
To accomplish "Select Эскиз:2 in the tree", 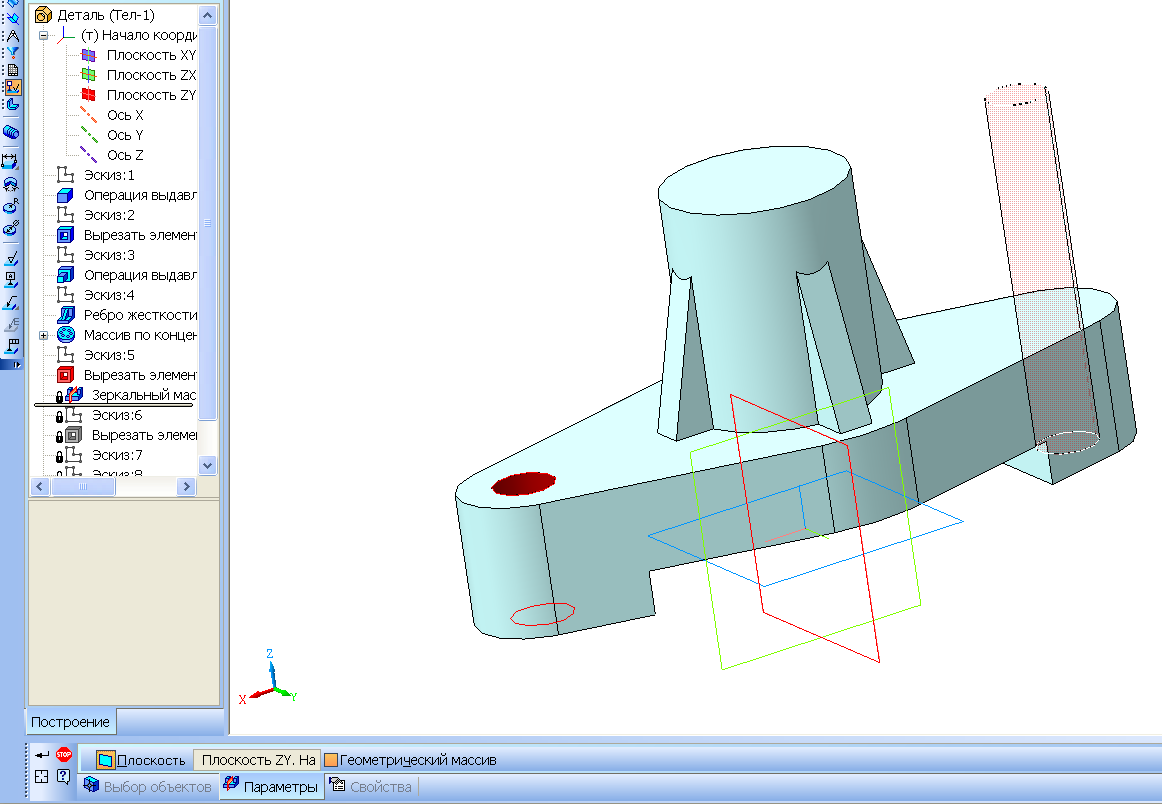I will pyautogui.click(x=109, y=215).
